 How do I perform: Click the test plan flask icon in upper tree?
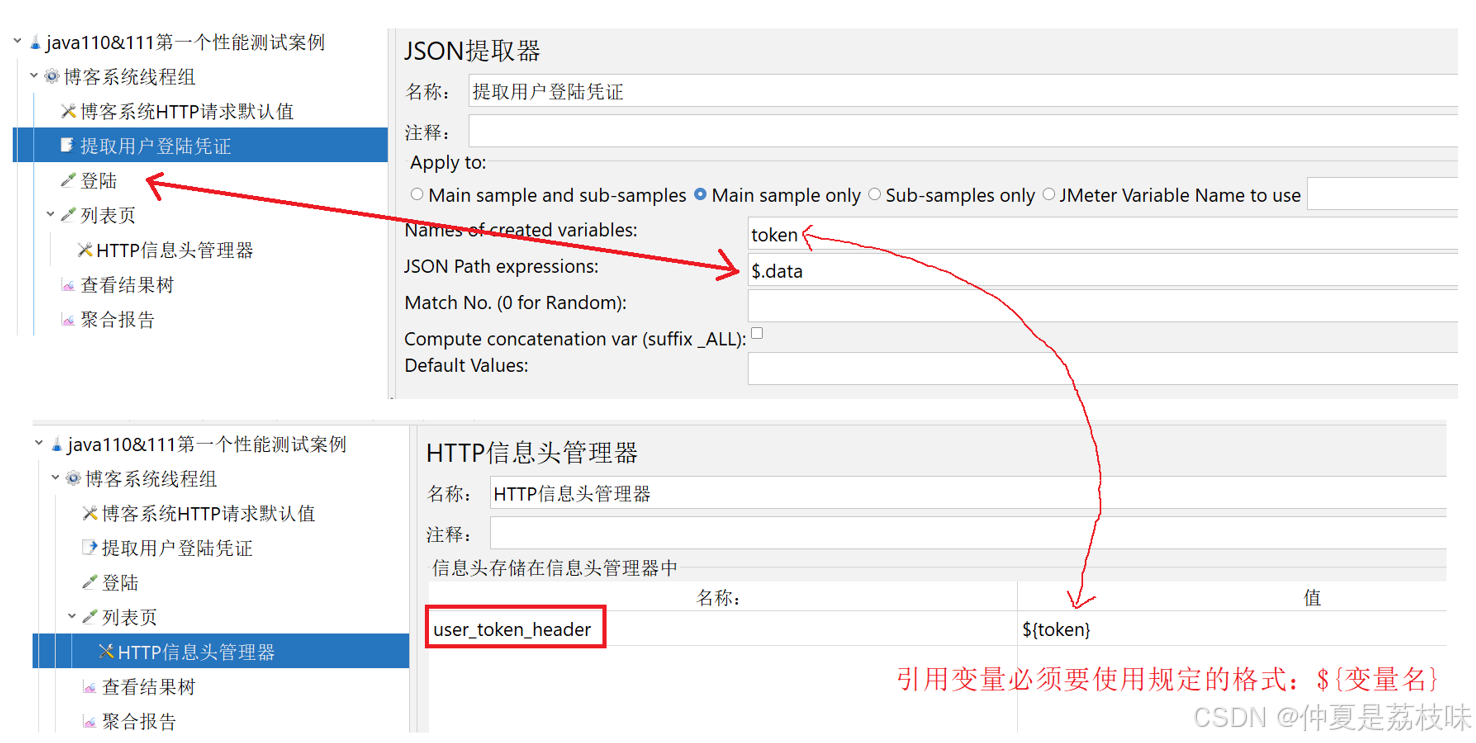point(35,43)
